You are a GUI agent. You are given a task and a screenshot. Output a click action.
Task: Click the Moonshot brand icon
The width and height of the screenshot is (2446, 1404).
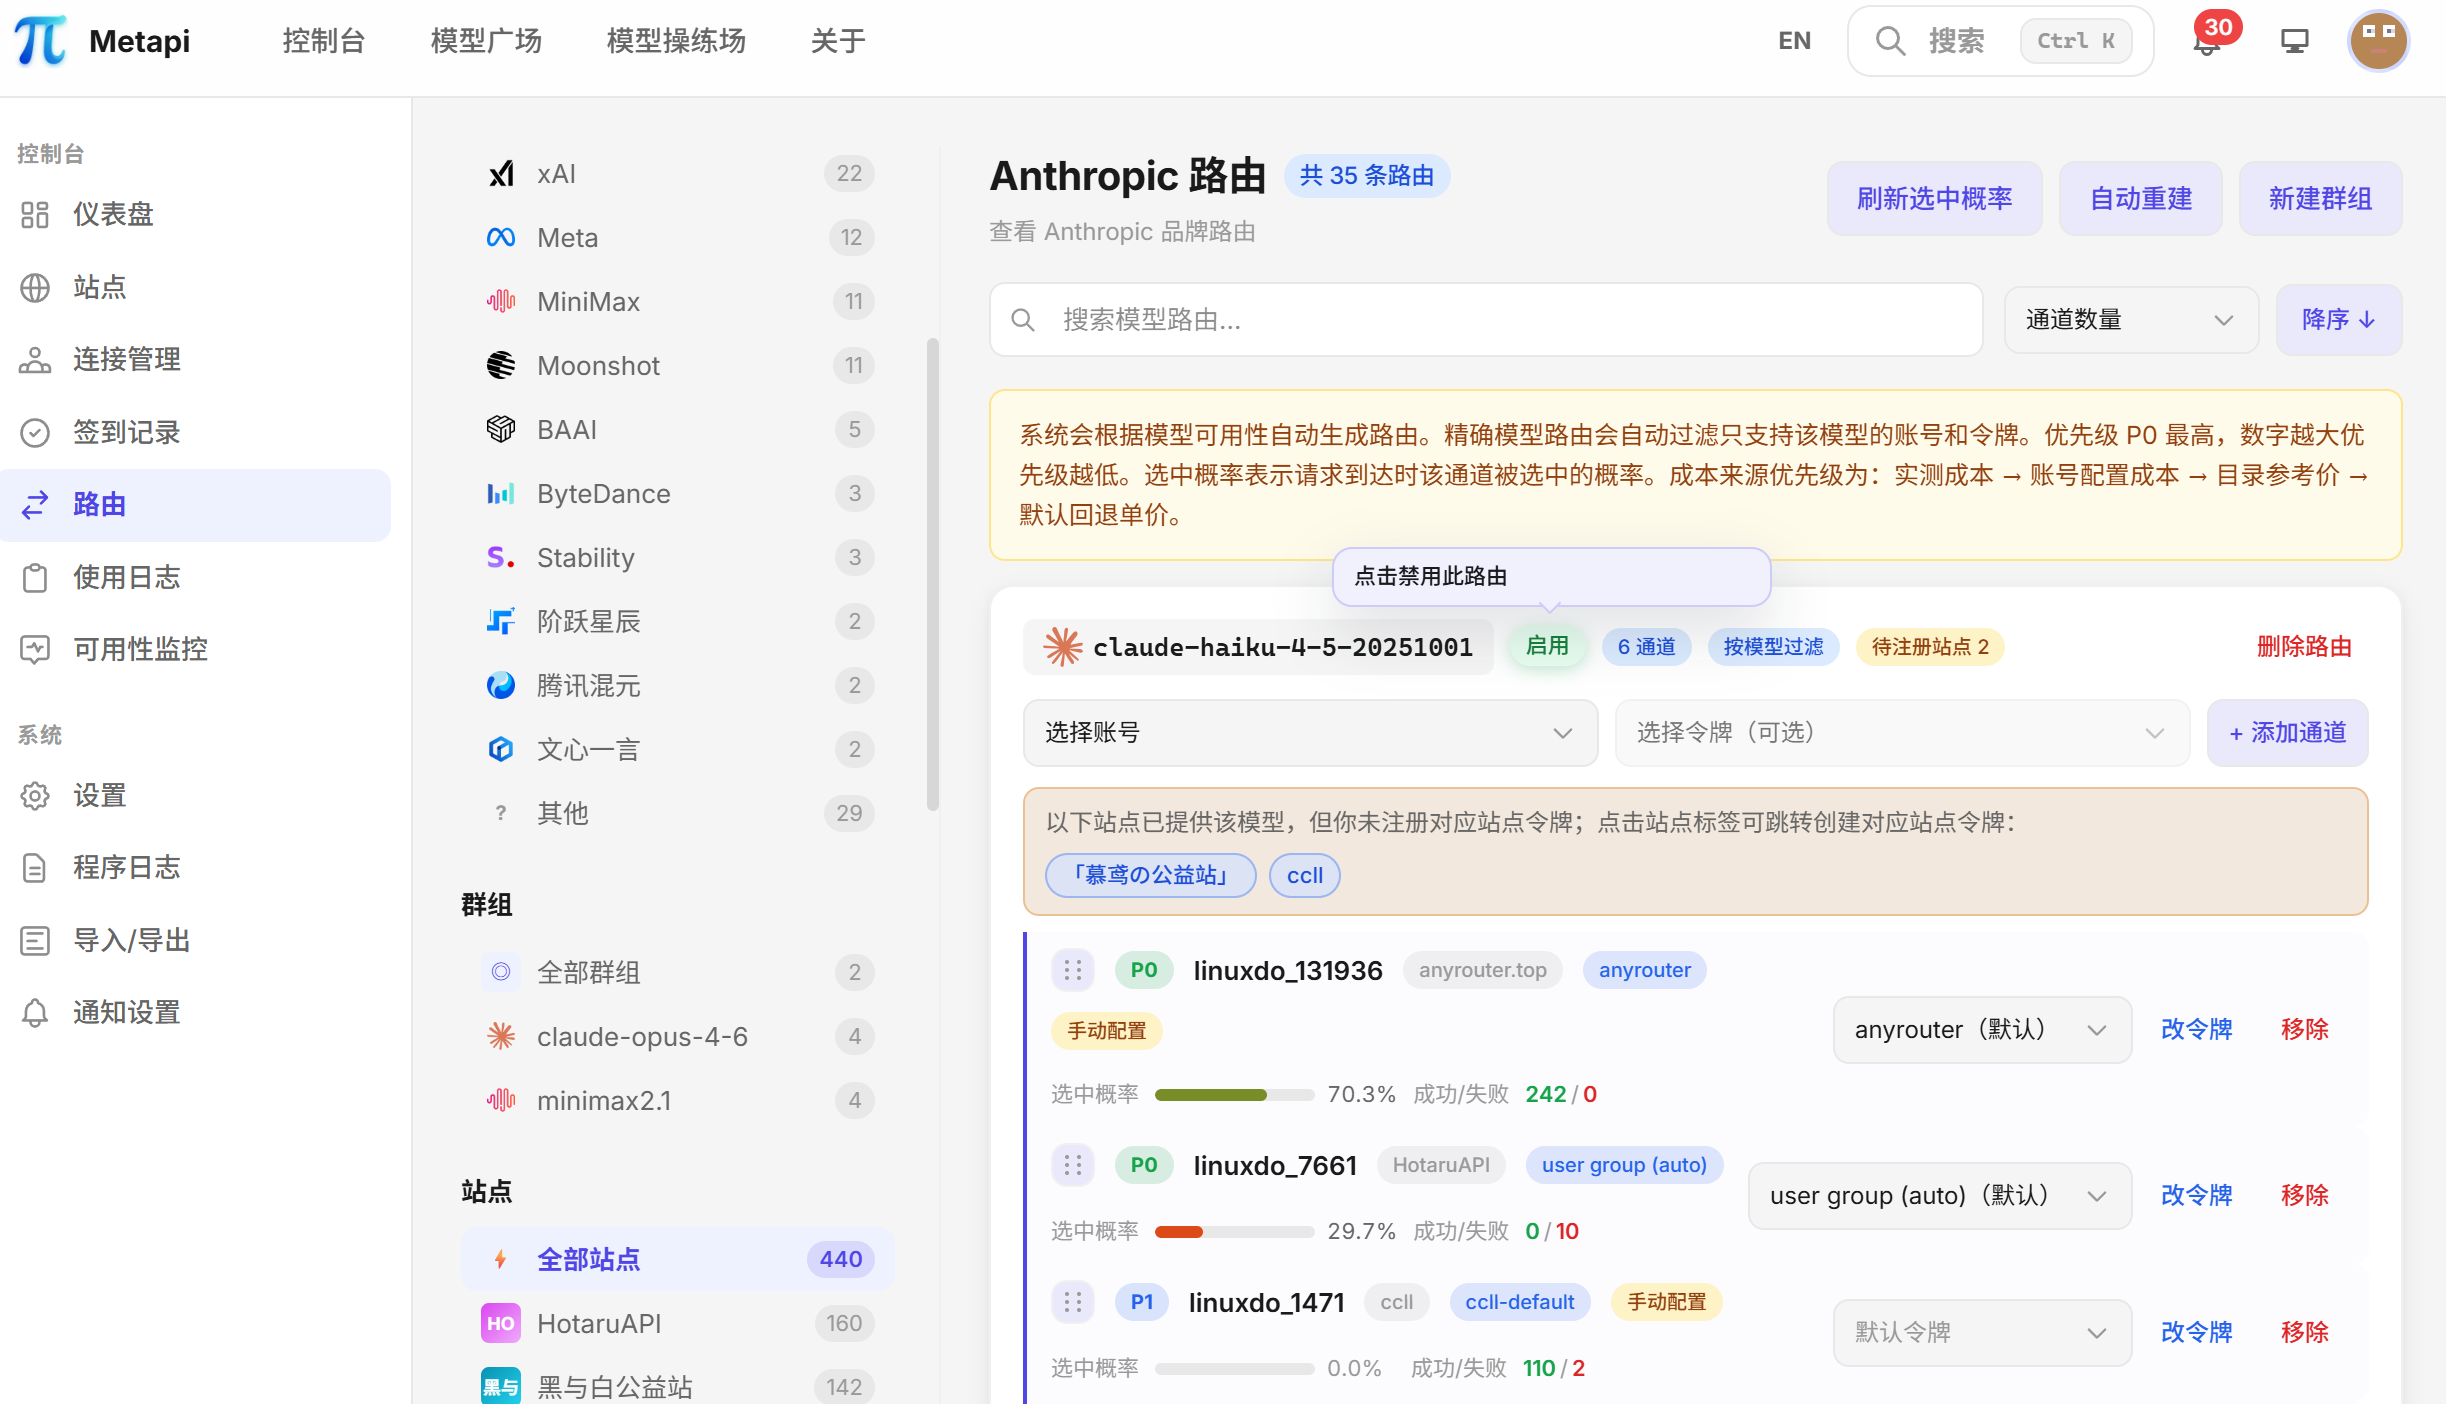tap(501, 366)
